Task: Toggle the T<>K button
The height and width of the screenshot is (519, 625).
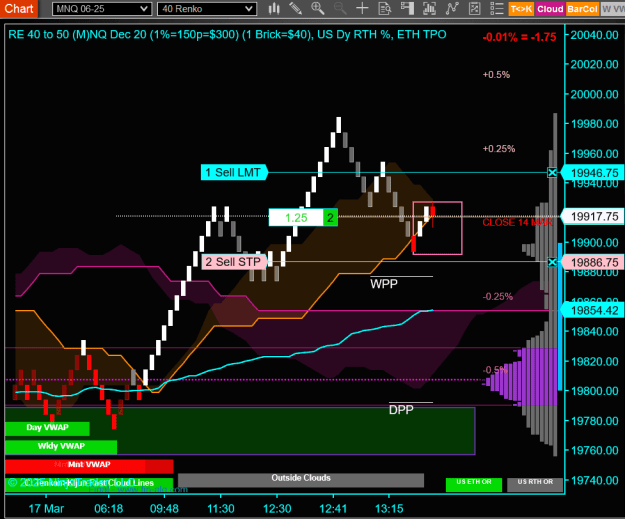Action: [x=521, y=9]
